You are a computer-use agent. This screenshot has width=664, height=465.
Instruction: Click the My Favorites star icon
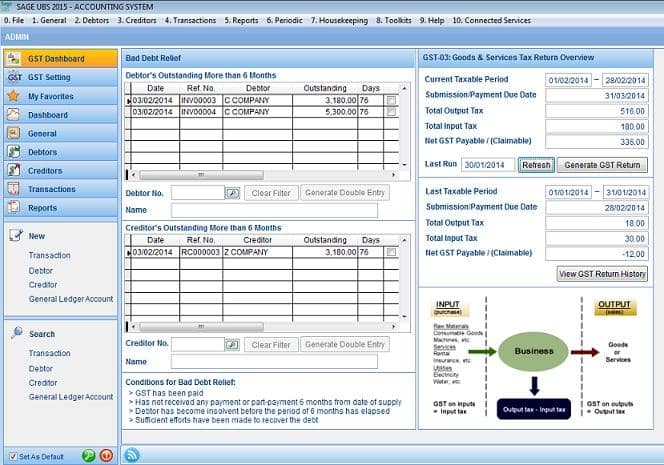[x=14, y=96]
